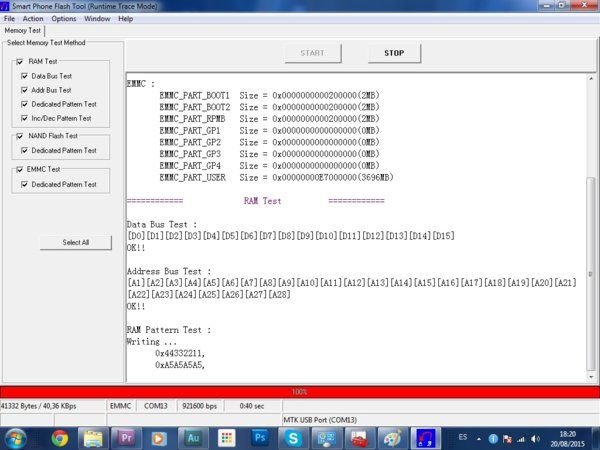Click the 0xA5A5A5A5 pattern value
This screenshot has height=450, width=600.
[180, 365]
